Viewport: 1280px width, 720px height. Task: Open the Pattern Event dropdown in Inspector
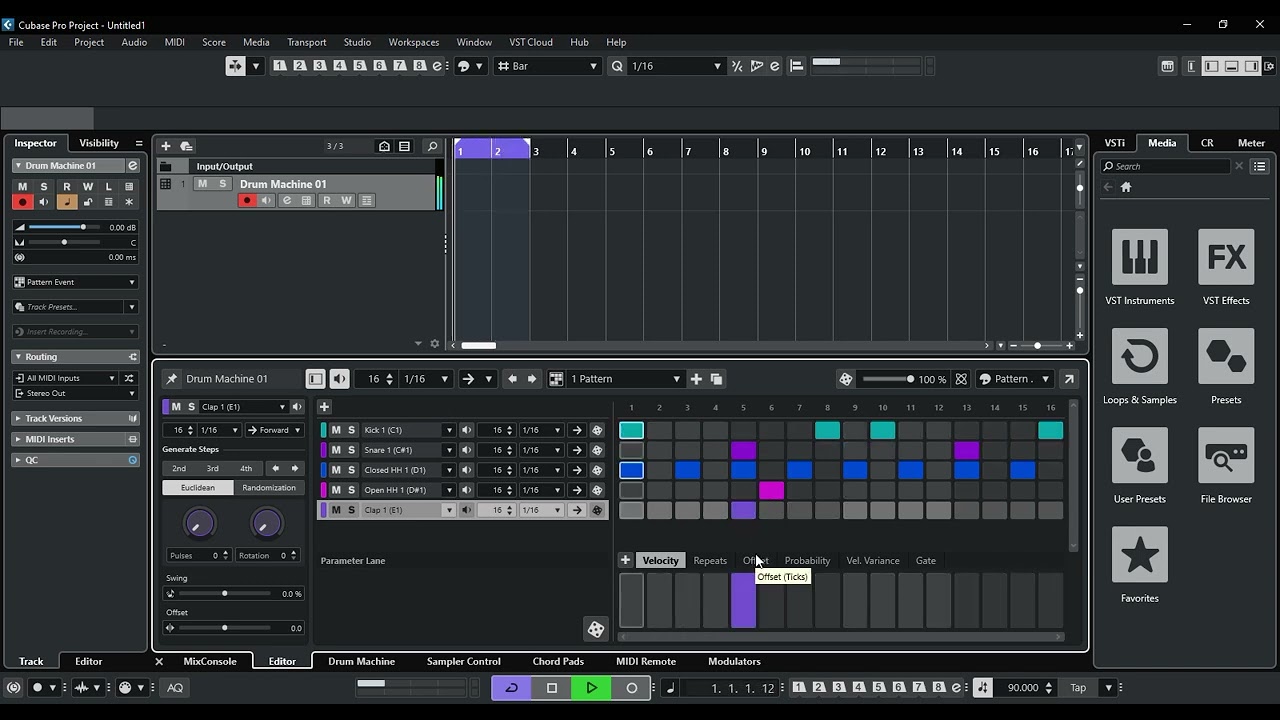point(76,282)
